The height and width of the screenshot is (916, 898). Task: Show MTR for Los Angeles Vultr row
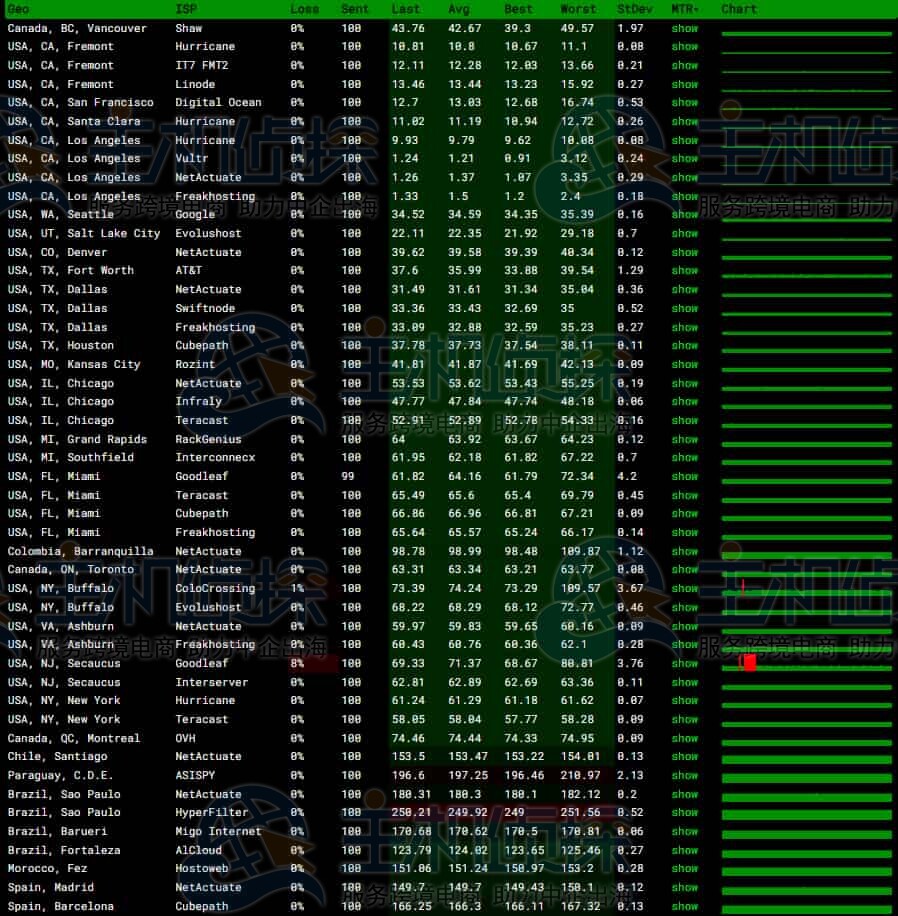point(685,158)
